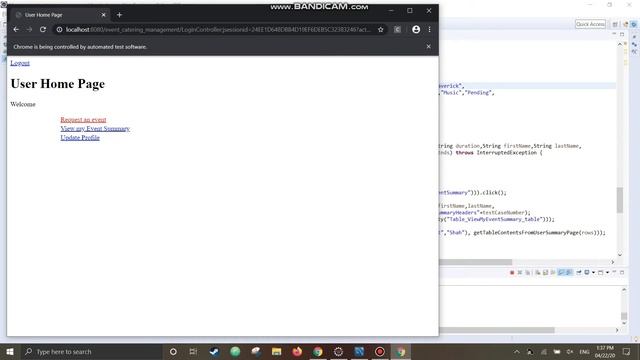View site information icon in address bar
Screen dimensions: 640x360
point(59,29)
